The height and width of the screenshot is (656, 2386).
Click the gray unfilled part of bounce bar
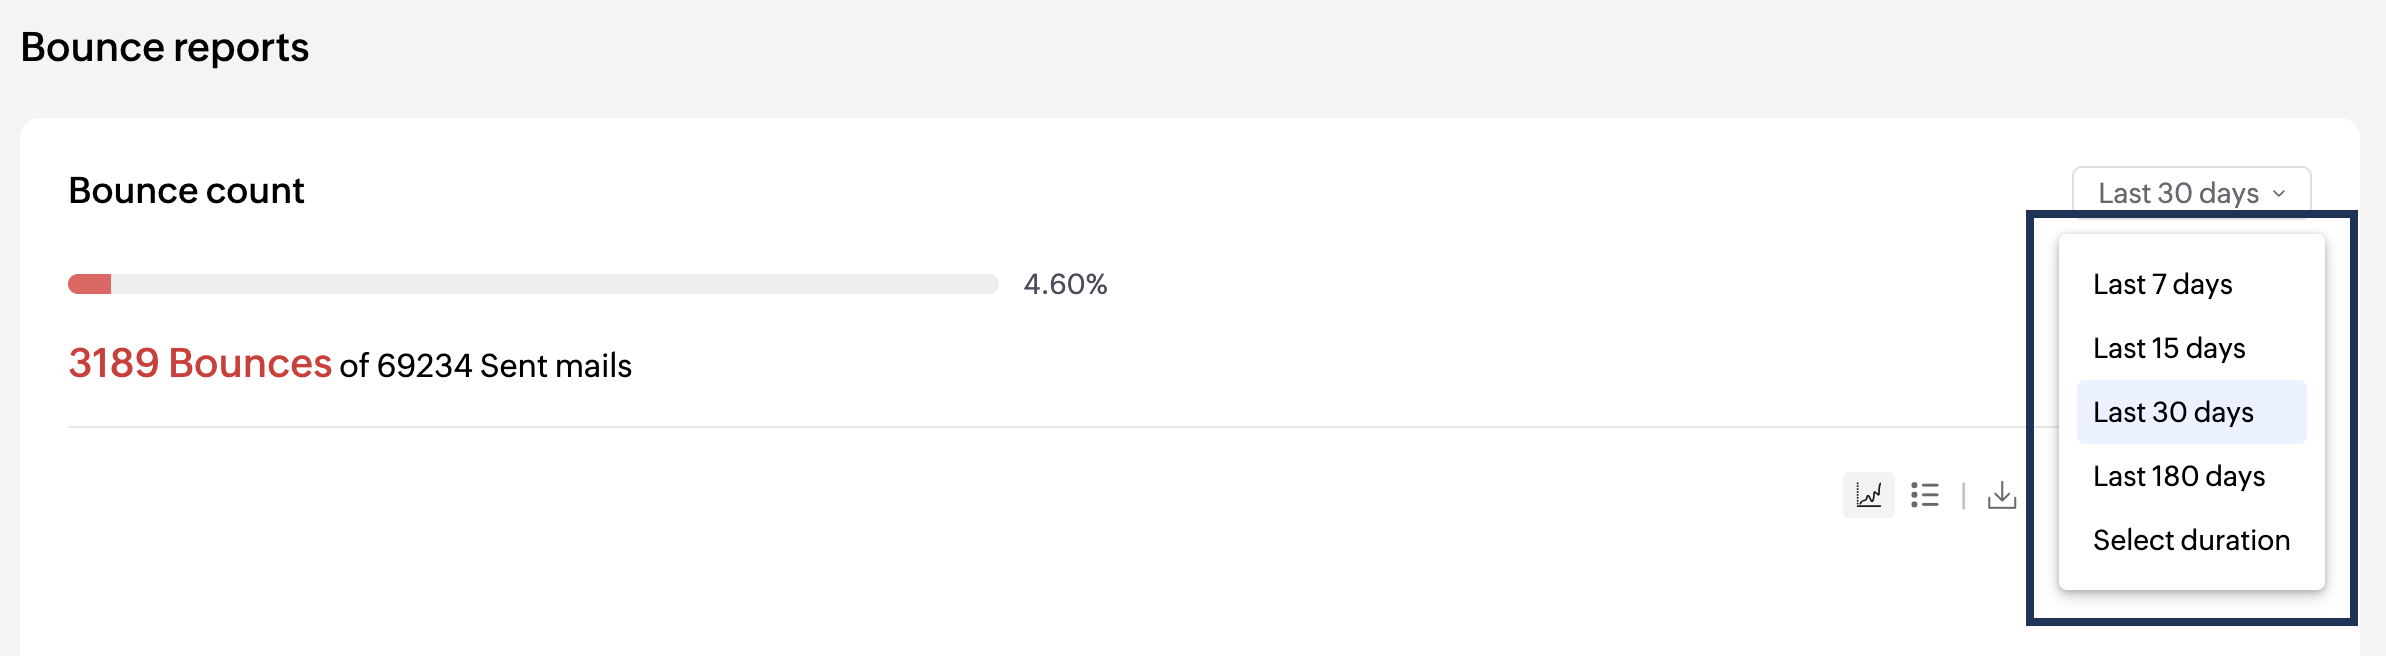(x=555, y=284)
